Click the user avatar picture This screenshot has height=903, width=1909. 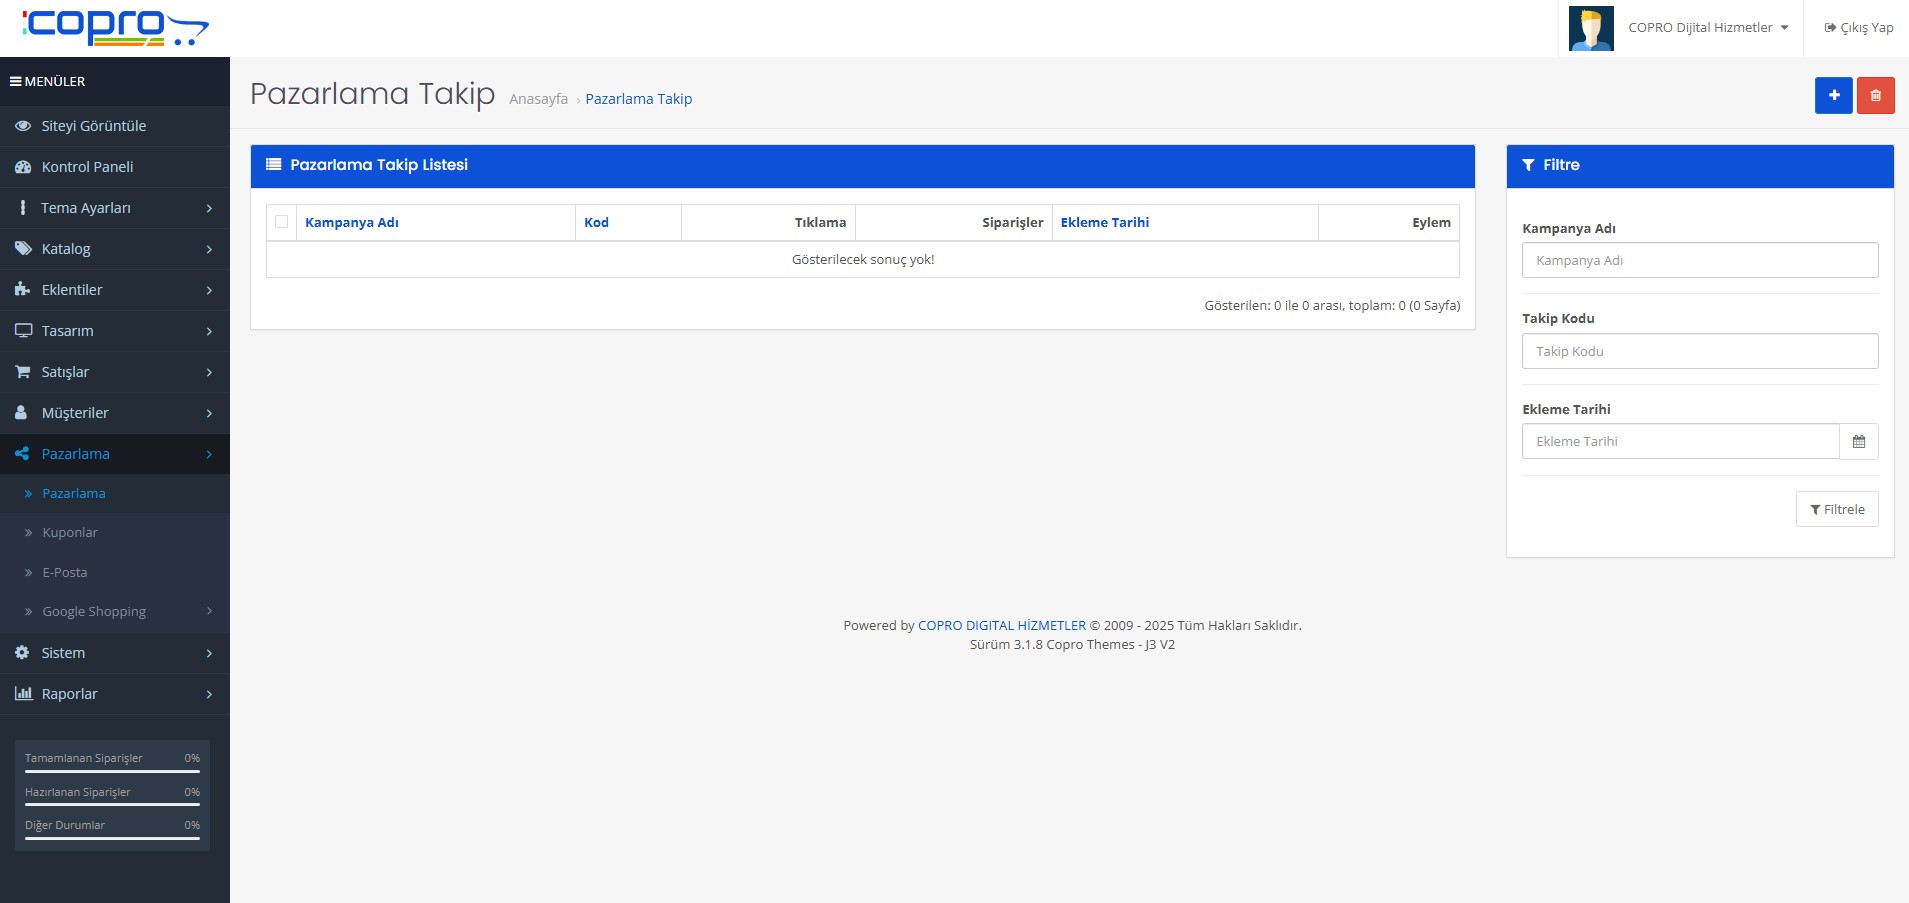(1590, 28)
